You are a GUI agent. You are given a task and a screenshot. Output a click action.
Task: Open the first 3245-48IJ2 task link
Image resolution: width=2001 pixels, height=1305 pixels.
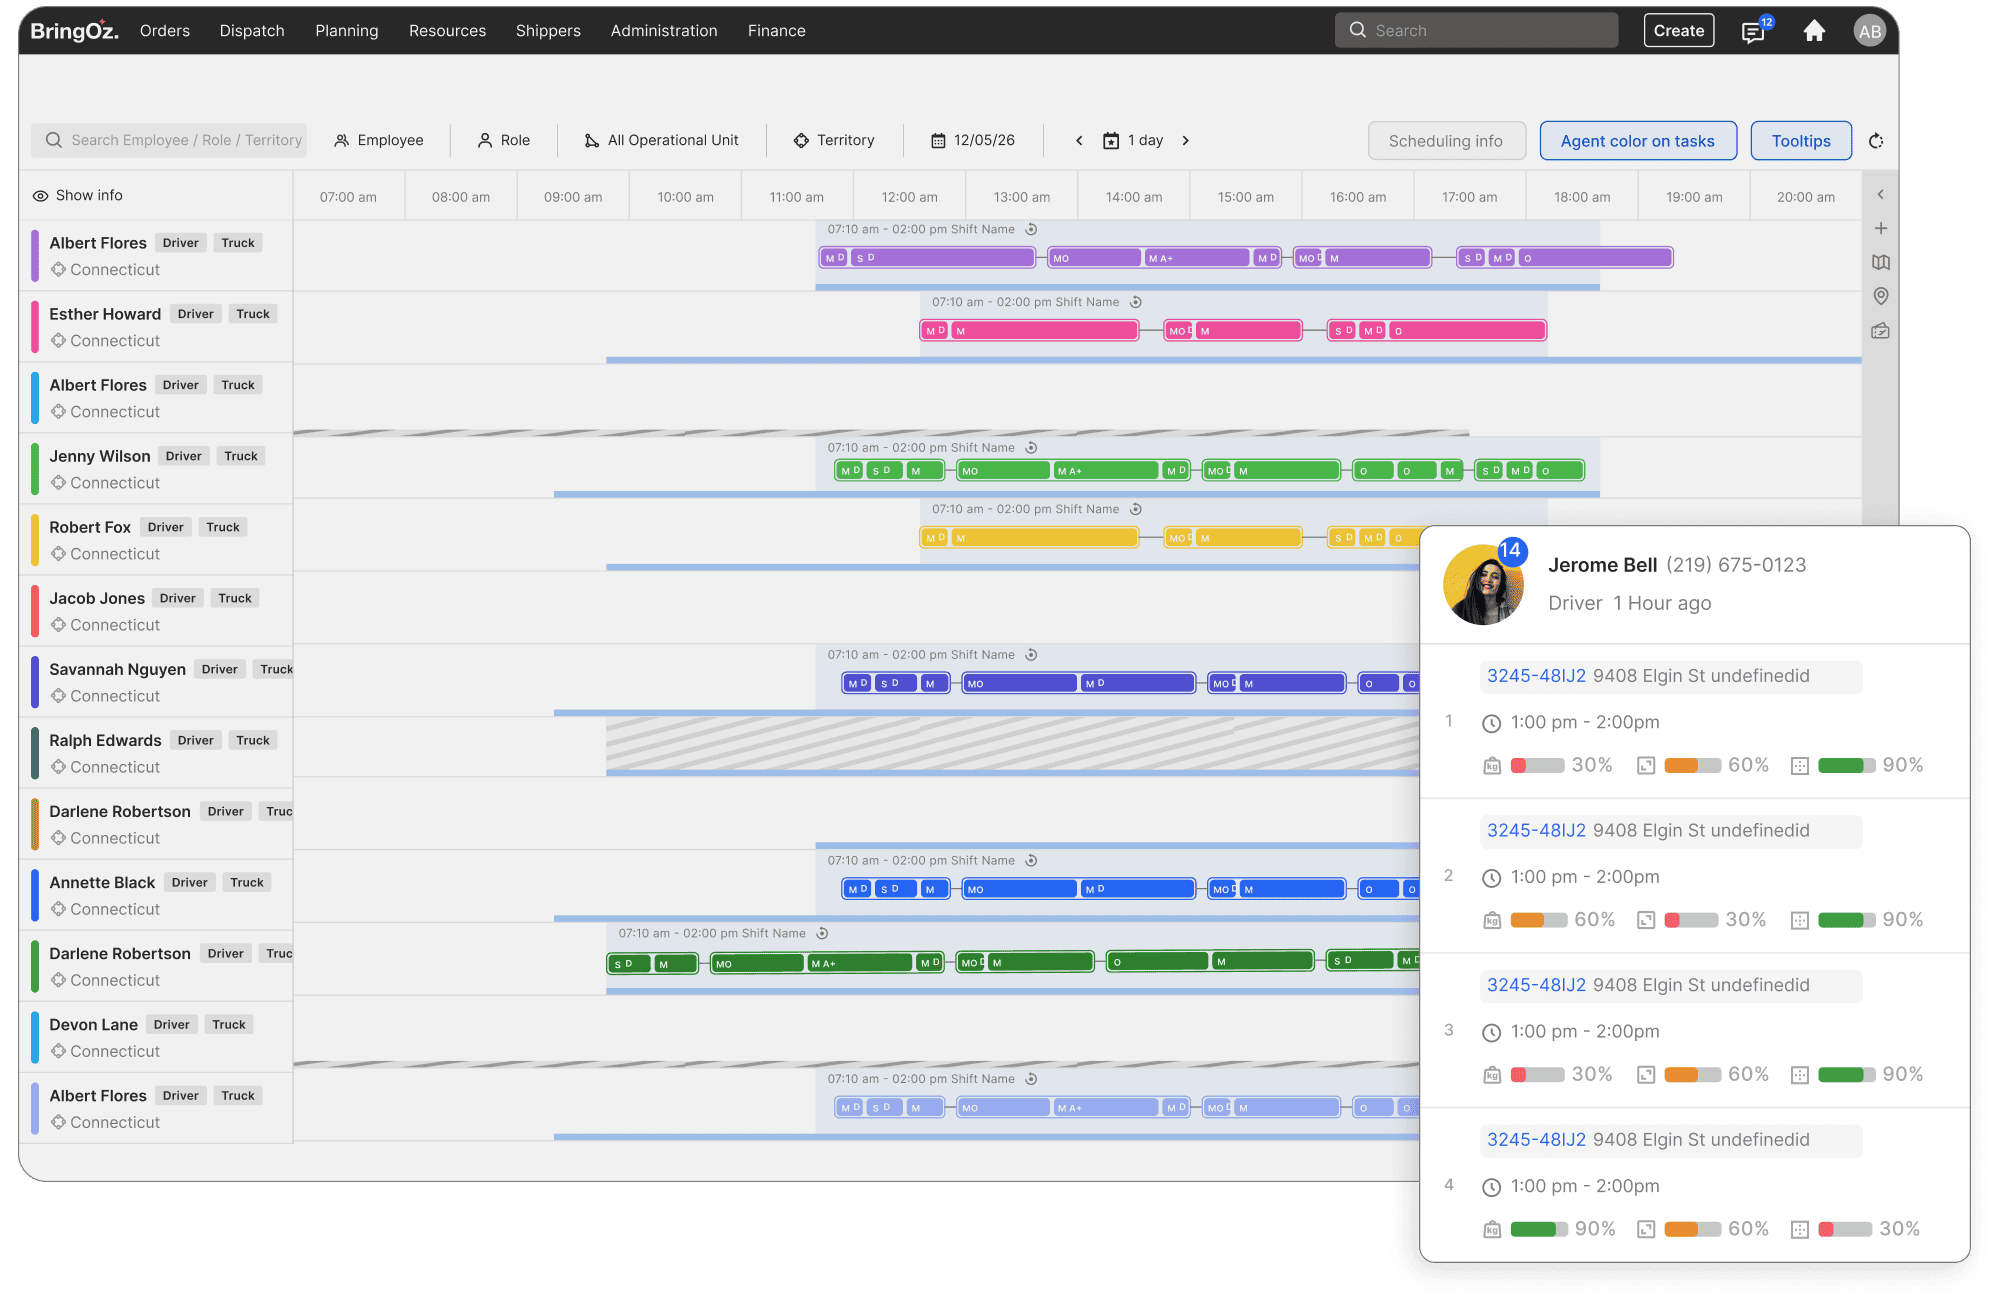pyautogui.click(x=1536, y=676)
